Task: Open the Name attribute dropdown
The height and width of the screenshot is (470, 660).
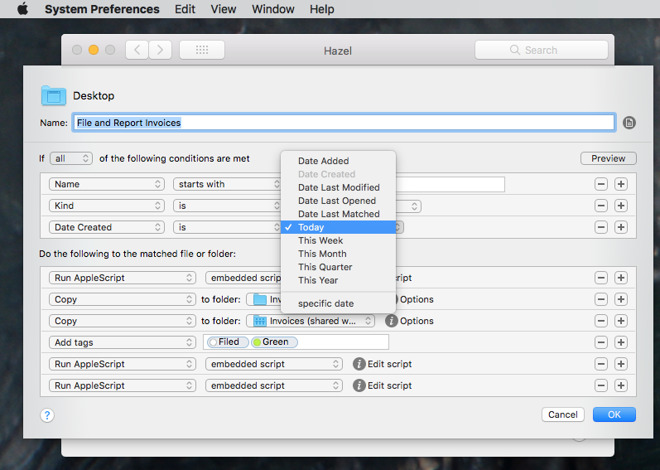Action: point(106,184)
